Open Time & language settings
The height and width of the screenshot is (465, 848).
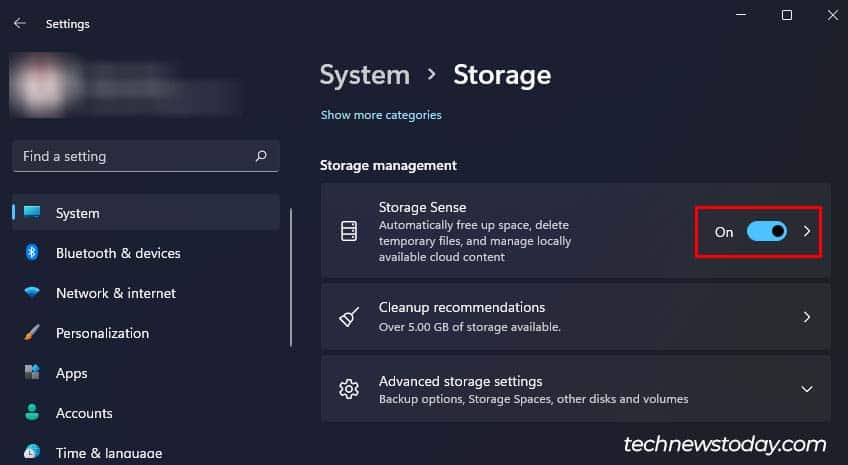(x=108, y=452)
